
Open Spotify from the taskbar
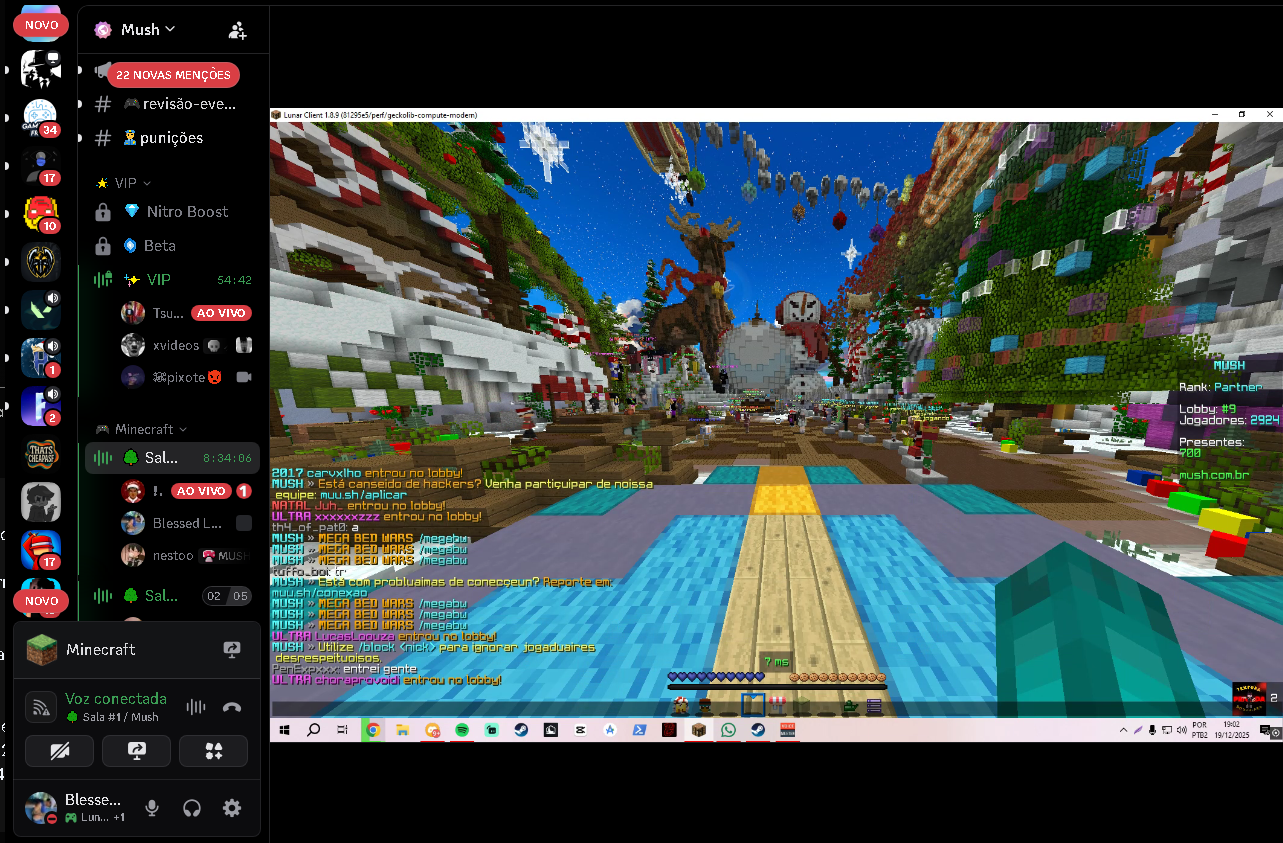coord(462,731)
